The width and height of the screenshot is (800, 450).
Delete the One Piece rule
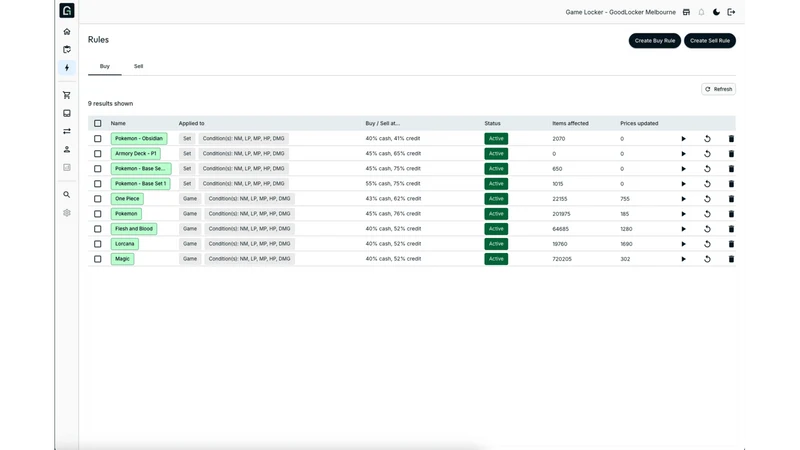[731, 199]
